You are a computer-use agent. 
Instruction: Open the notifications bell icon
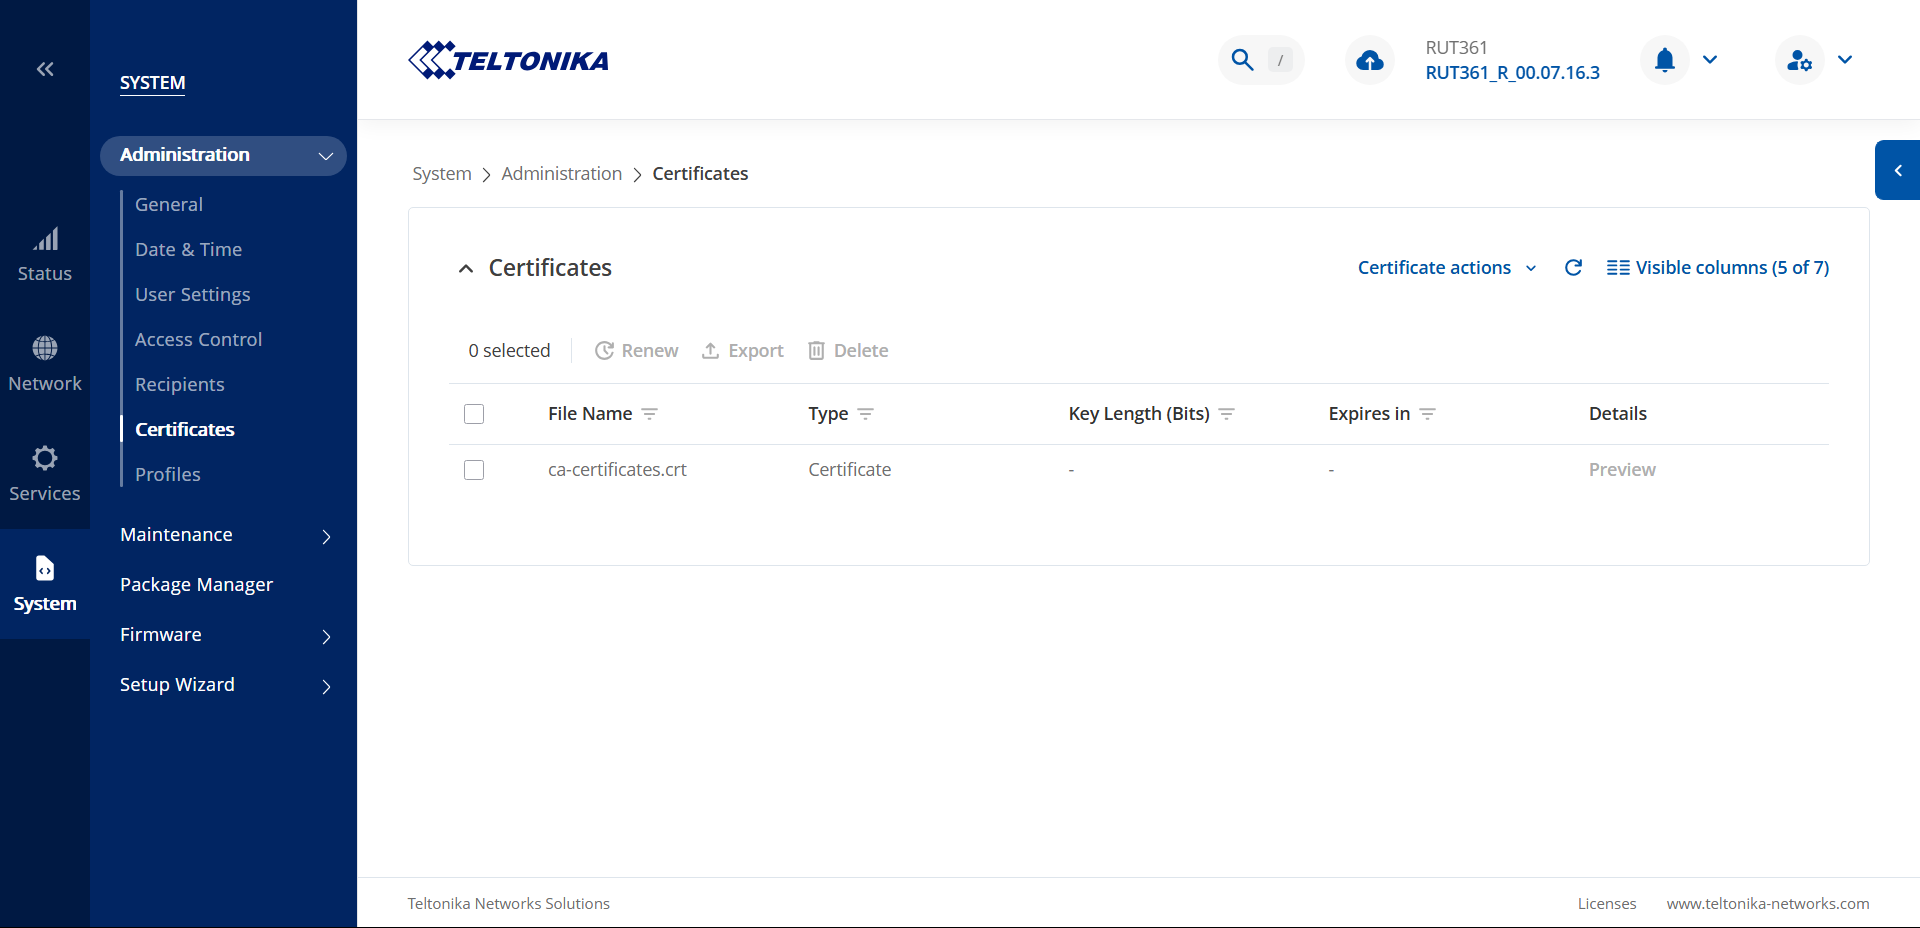[1664, 60]
